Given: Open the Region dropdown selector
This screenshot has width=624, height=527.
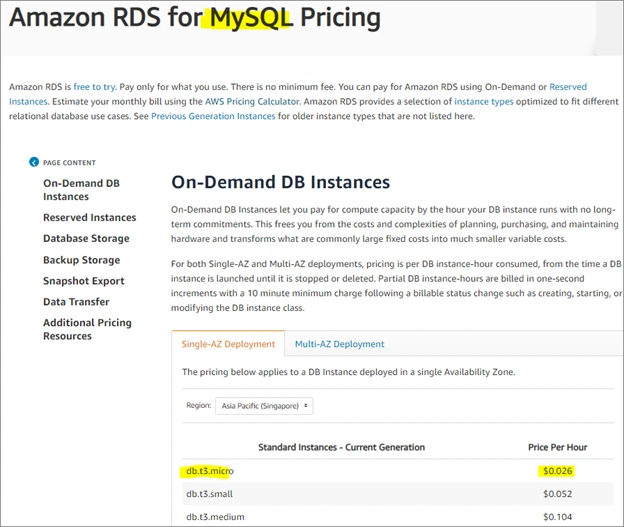Looking at the screenshot, I should click(264, 406).
